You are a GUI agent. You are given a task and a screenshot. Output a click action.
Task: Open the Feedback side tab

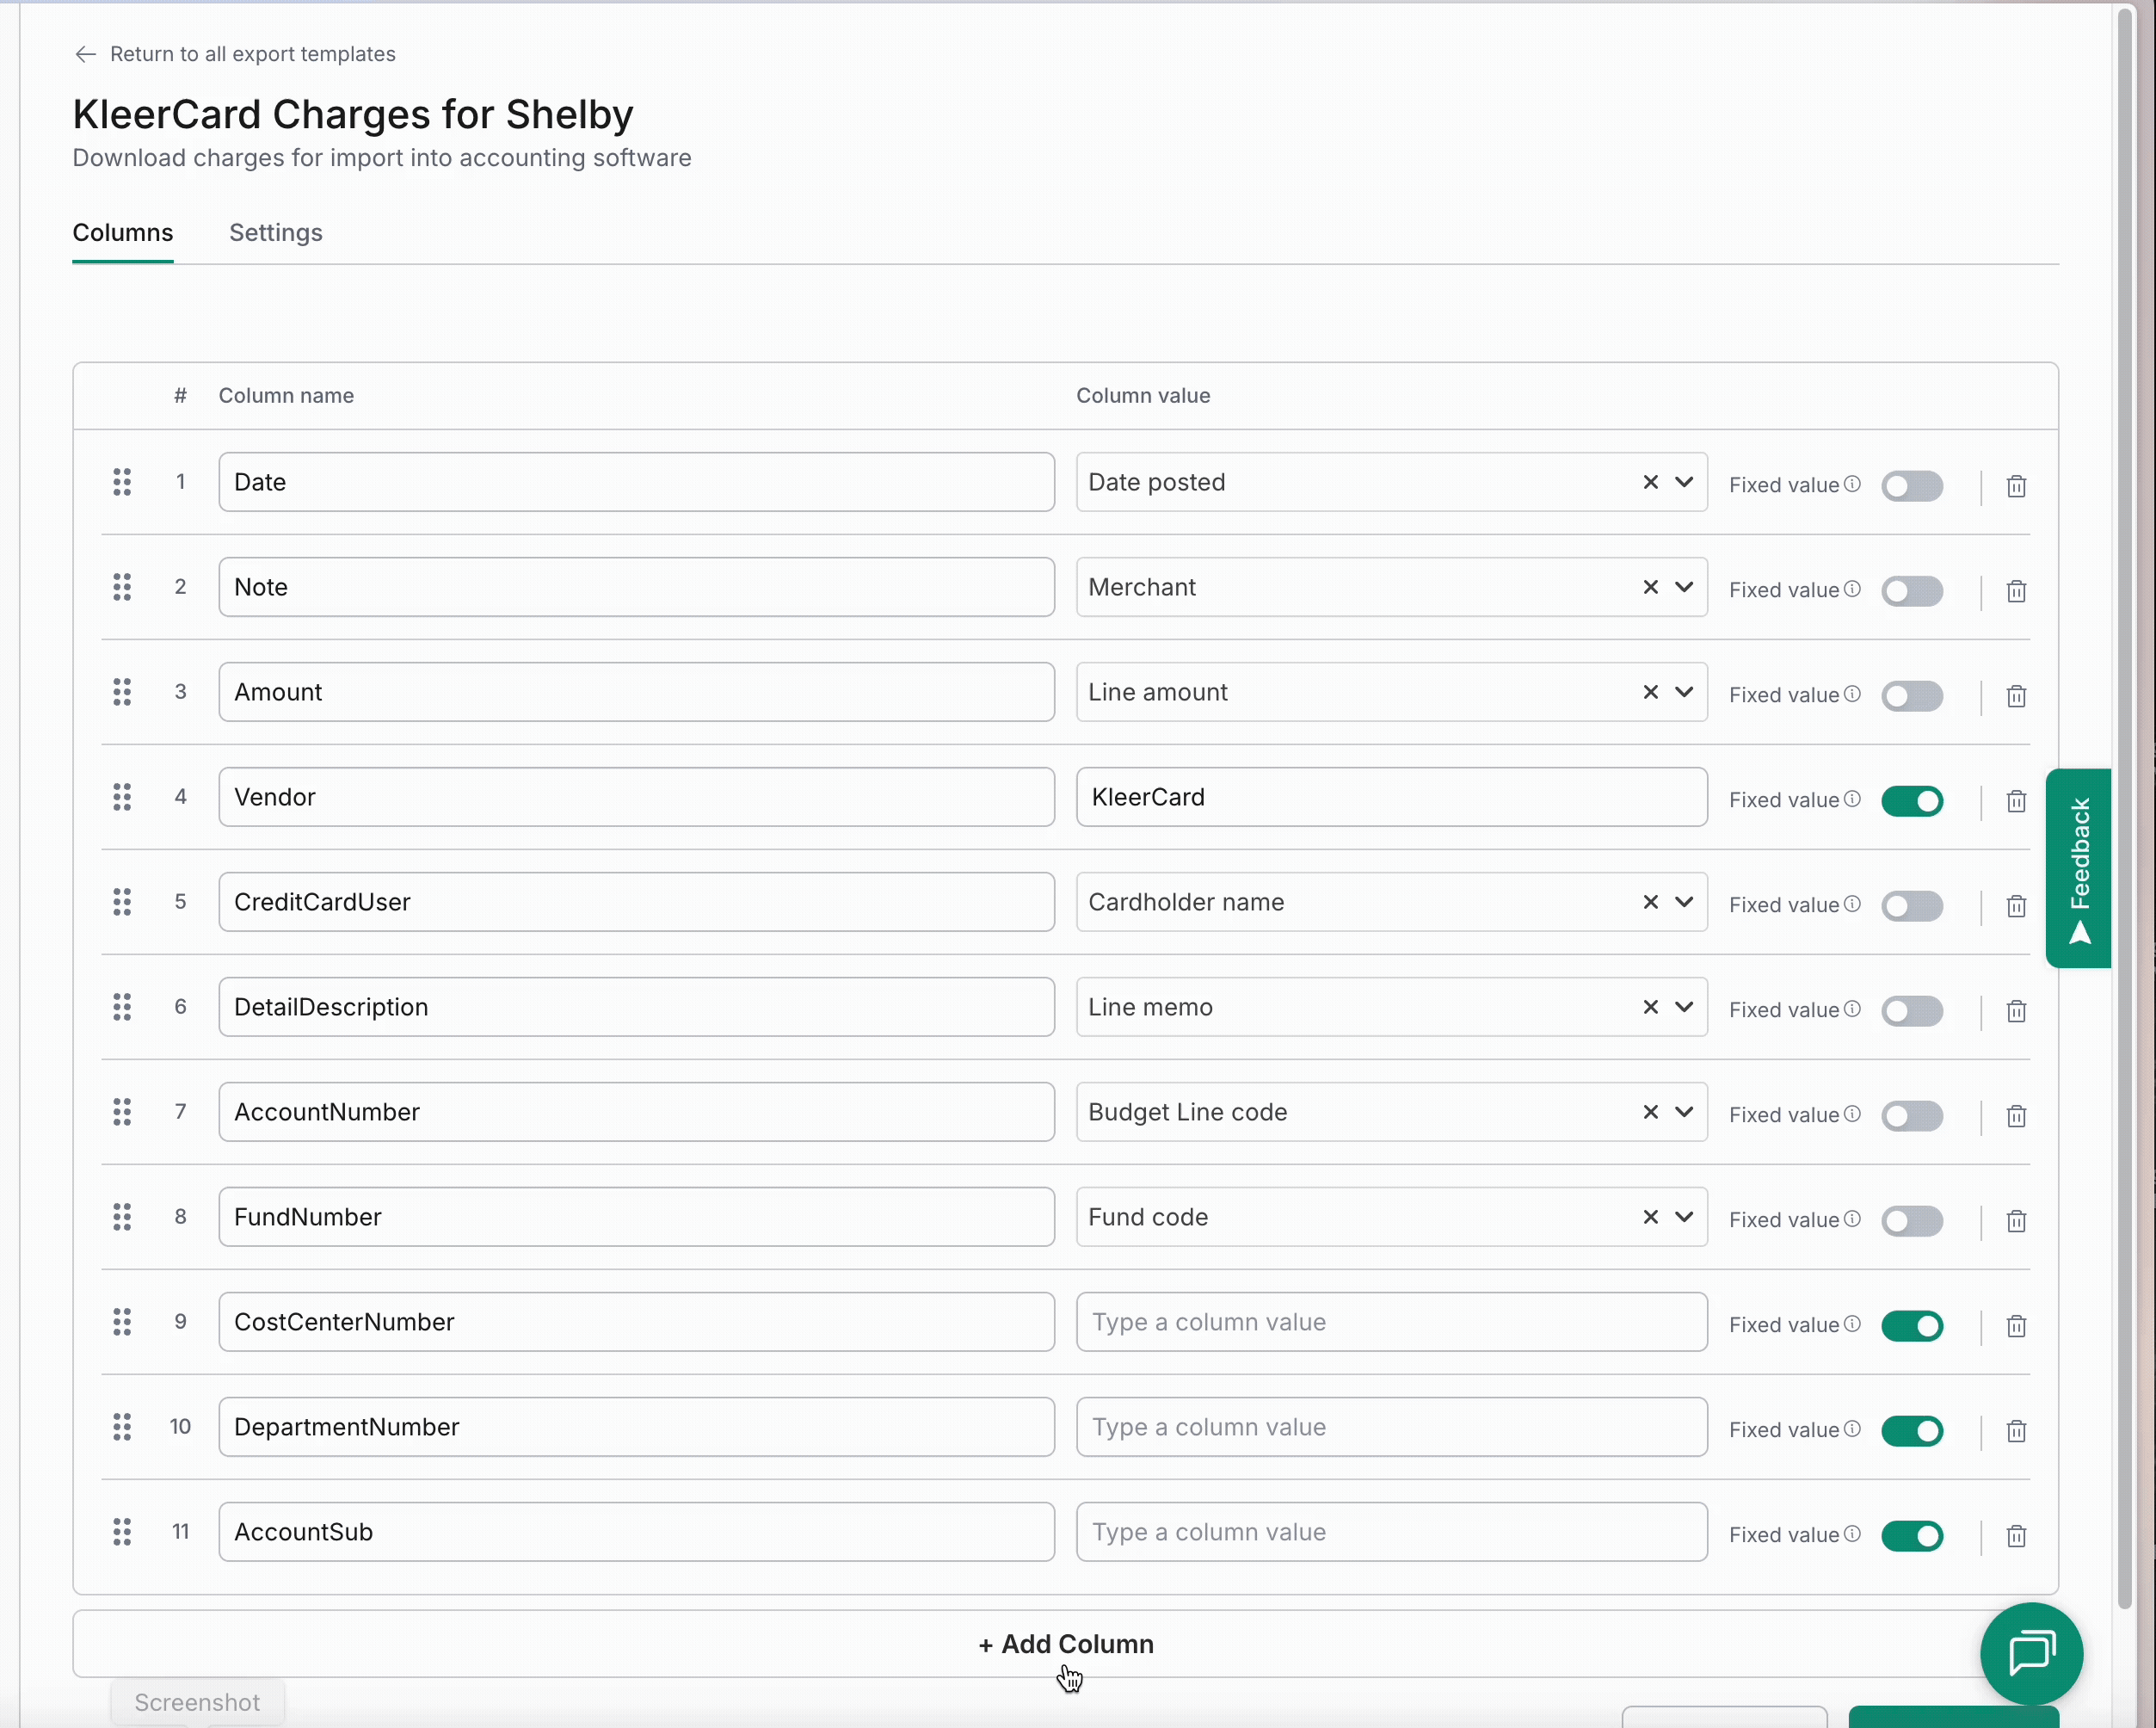tap(2078, 867)
